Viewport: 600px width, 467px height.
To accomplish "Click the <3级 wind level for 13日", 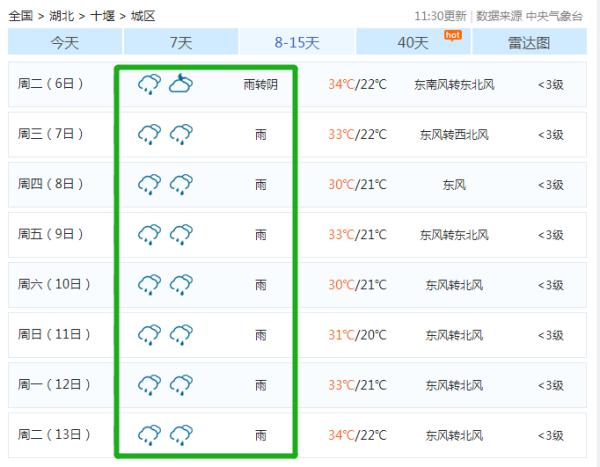I will (551, 435).
